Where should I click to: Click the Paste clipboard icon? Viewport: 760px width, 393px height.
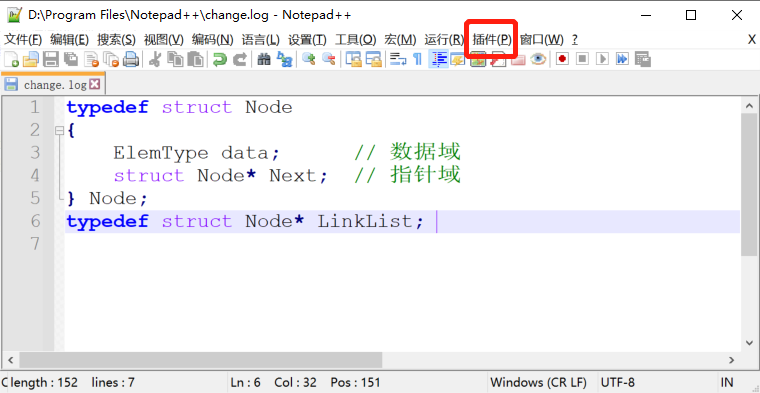coord(195,59)
